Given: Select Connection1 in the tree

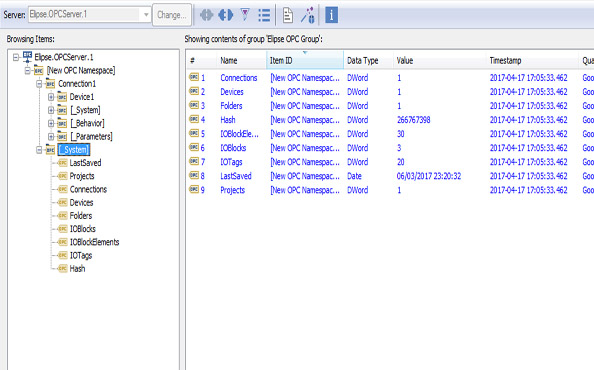Looking at the screenshot, I should 77,84.
